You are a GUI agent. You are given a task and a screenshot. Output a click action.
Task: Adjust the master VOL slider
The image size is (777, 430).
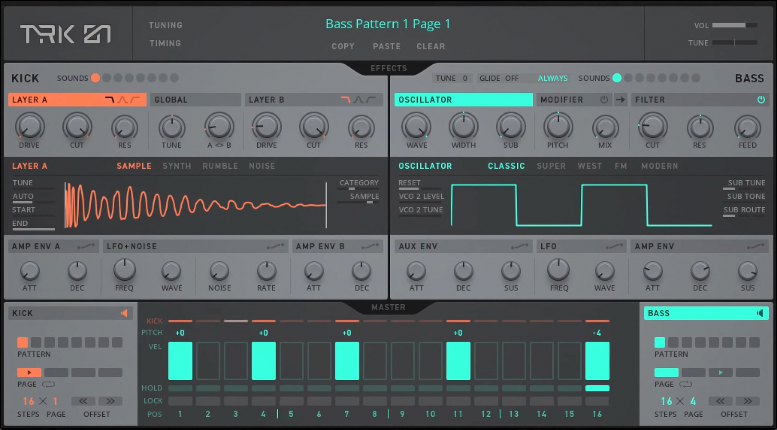[x=735, y=25]
